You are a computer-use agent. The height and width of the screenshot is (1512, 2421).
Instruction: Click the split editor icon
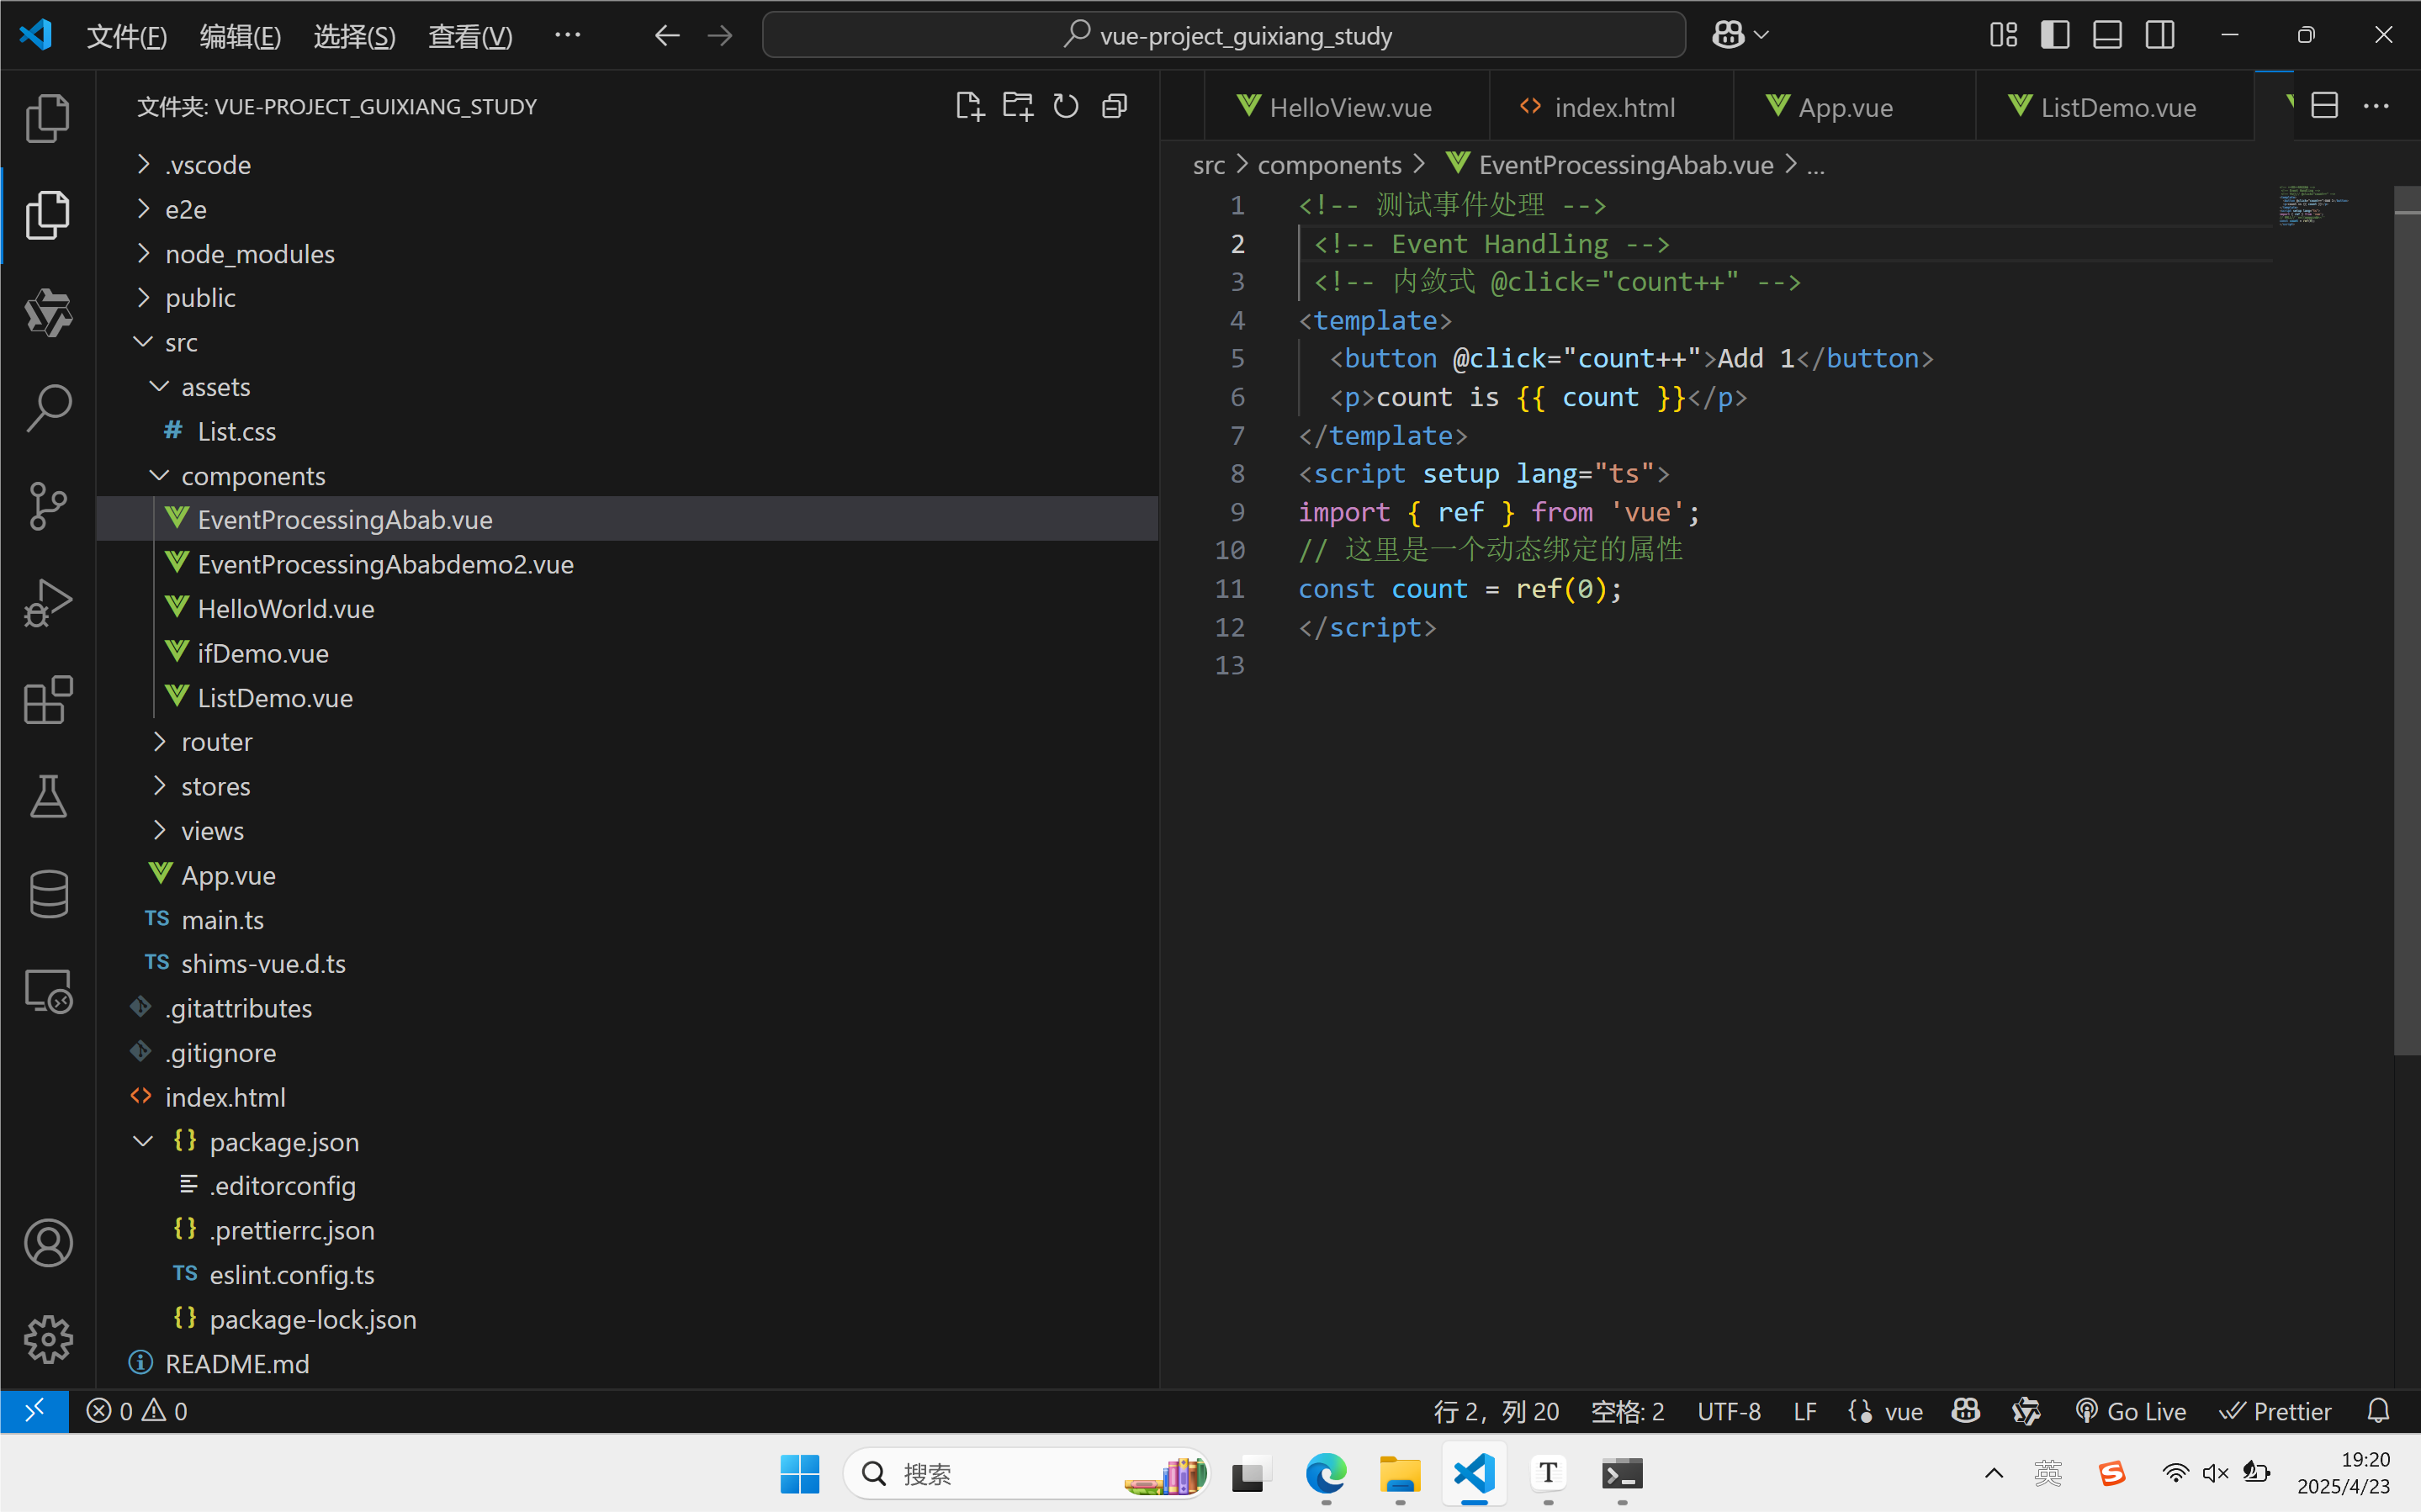click(2324, 106)
